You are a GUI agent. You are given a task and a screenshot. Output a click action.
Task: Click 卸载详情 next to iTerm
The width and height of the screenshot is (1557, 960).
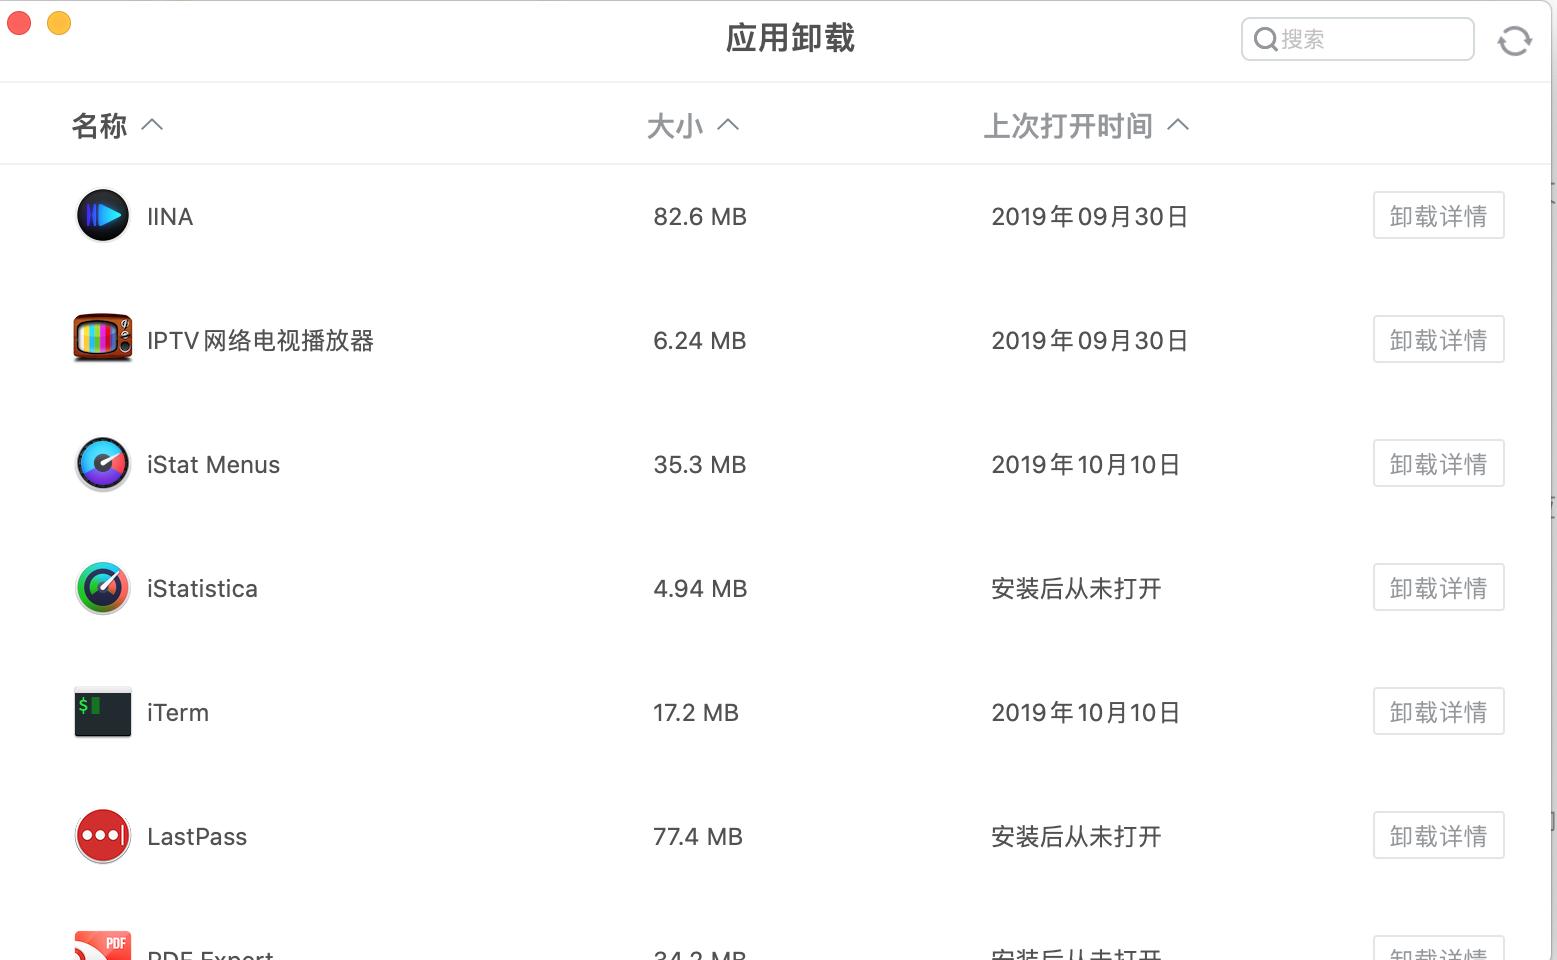[x=1438, y=711]
